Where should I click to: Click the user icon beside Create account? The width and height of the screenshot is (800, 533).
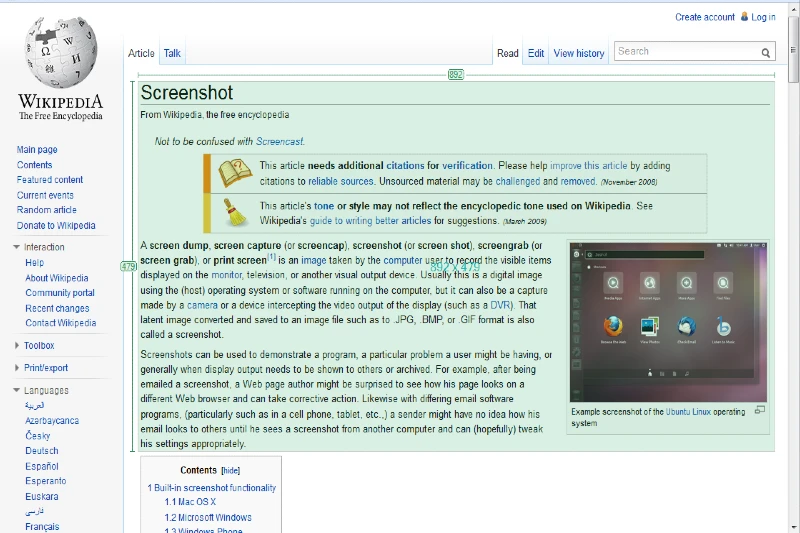click(743, 17)
